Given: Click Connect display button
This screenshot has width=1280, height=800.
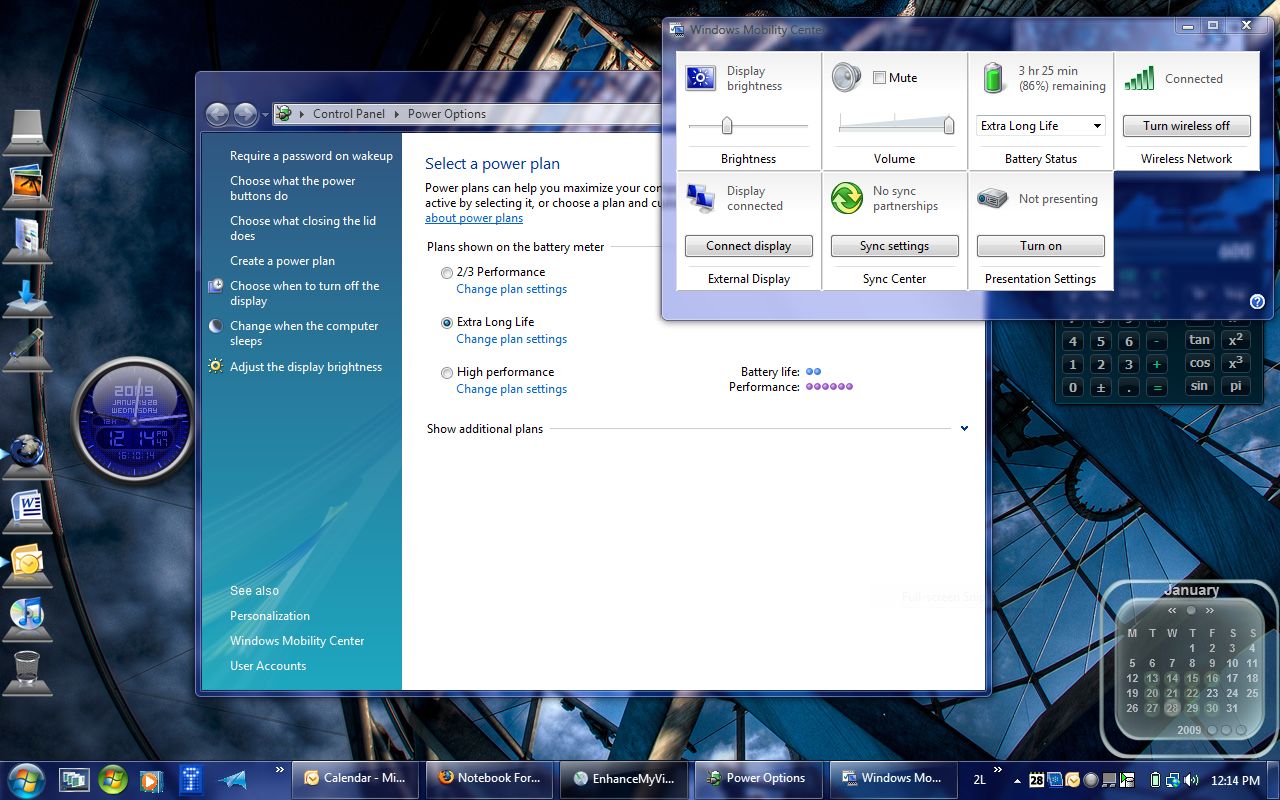Looking at the screenshot, I should click(x=749, y=246).
